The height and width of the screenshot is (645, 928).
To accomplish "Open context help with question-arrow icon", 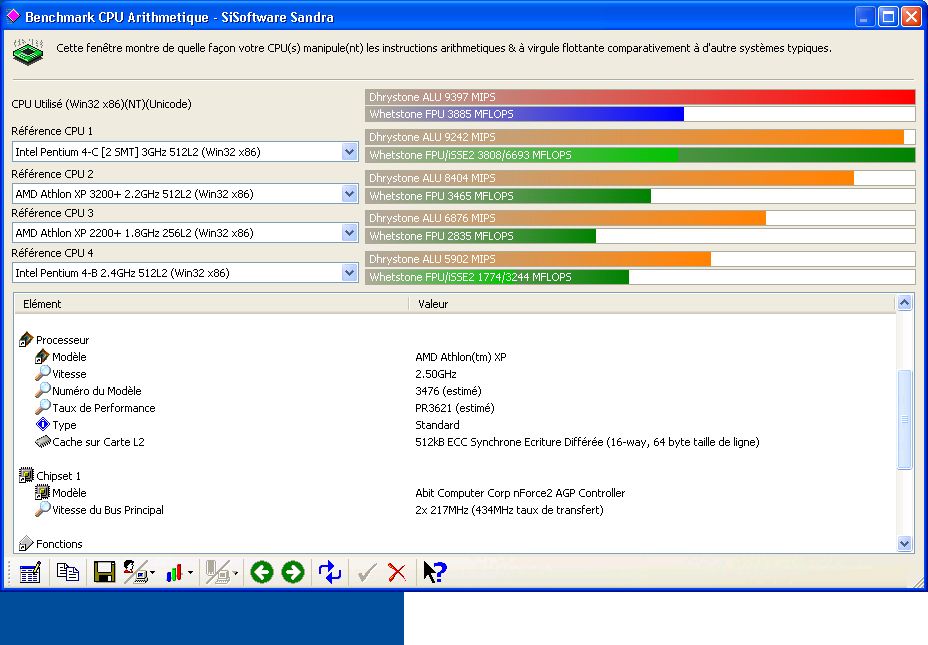I will 434,572.
